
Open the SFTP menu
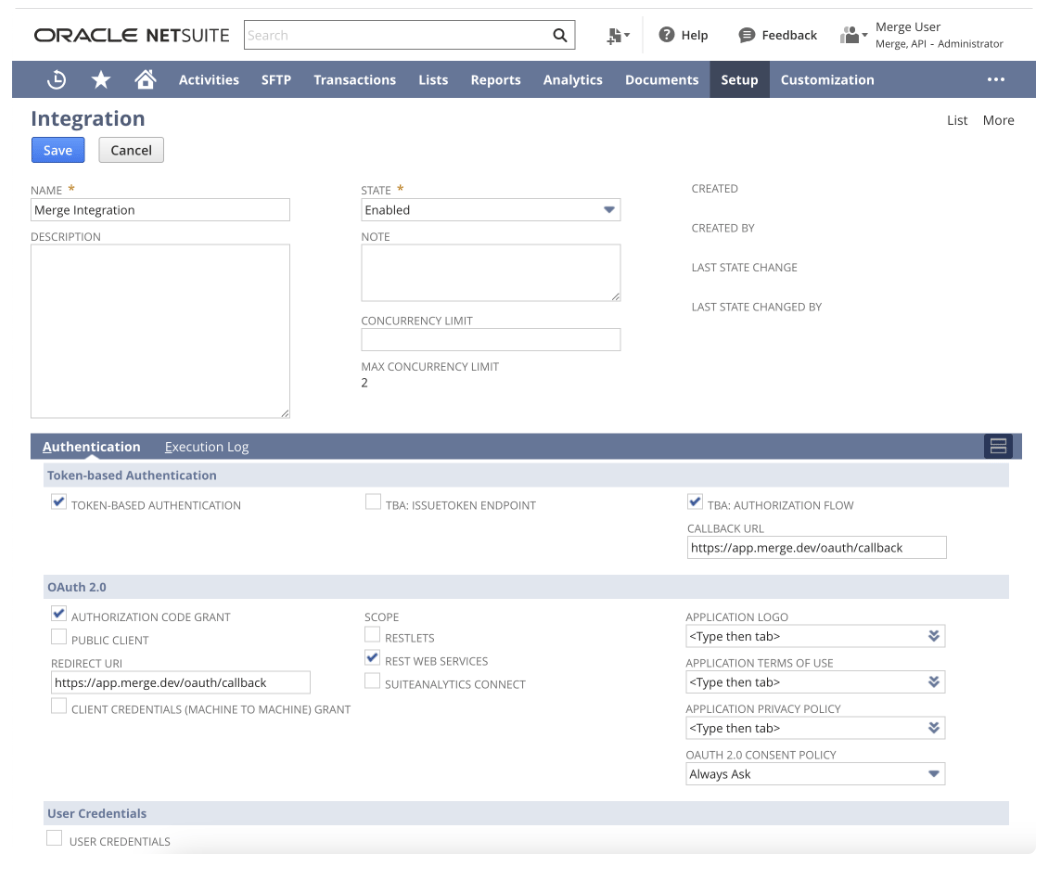pos(276,80)
